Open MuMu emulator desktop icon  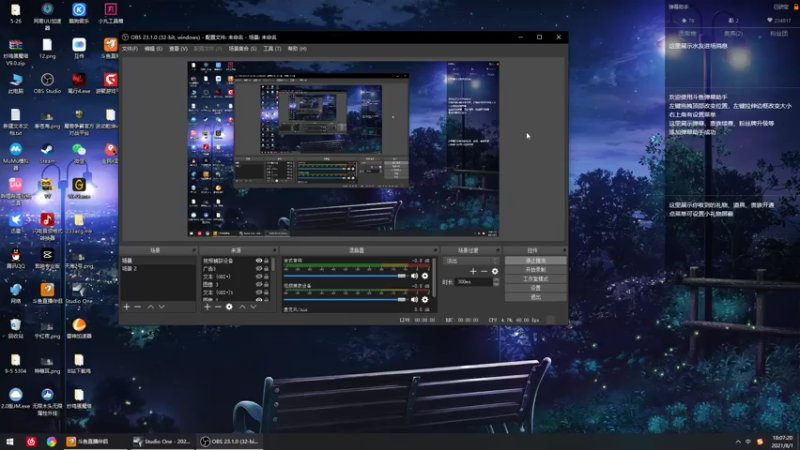pyautogui.click(x=15, y=156)
